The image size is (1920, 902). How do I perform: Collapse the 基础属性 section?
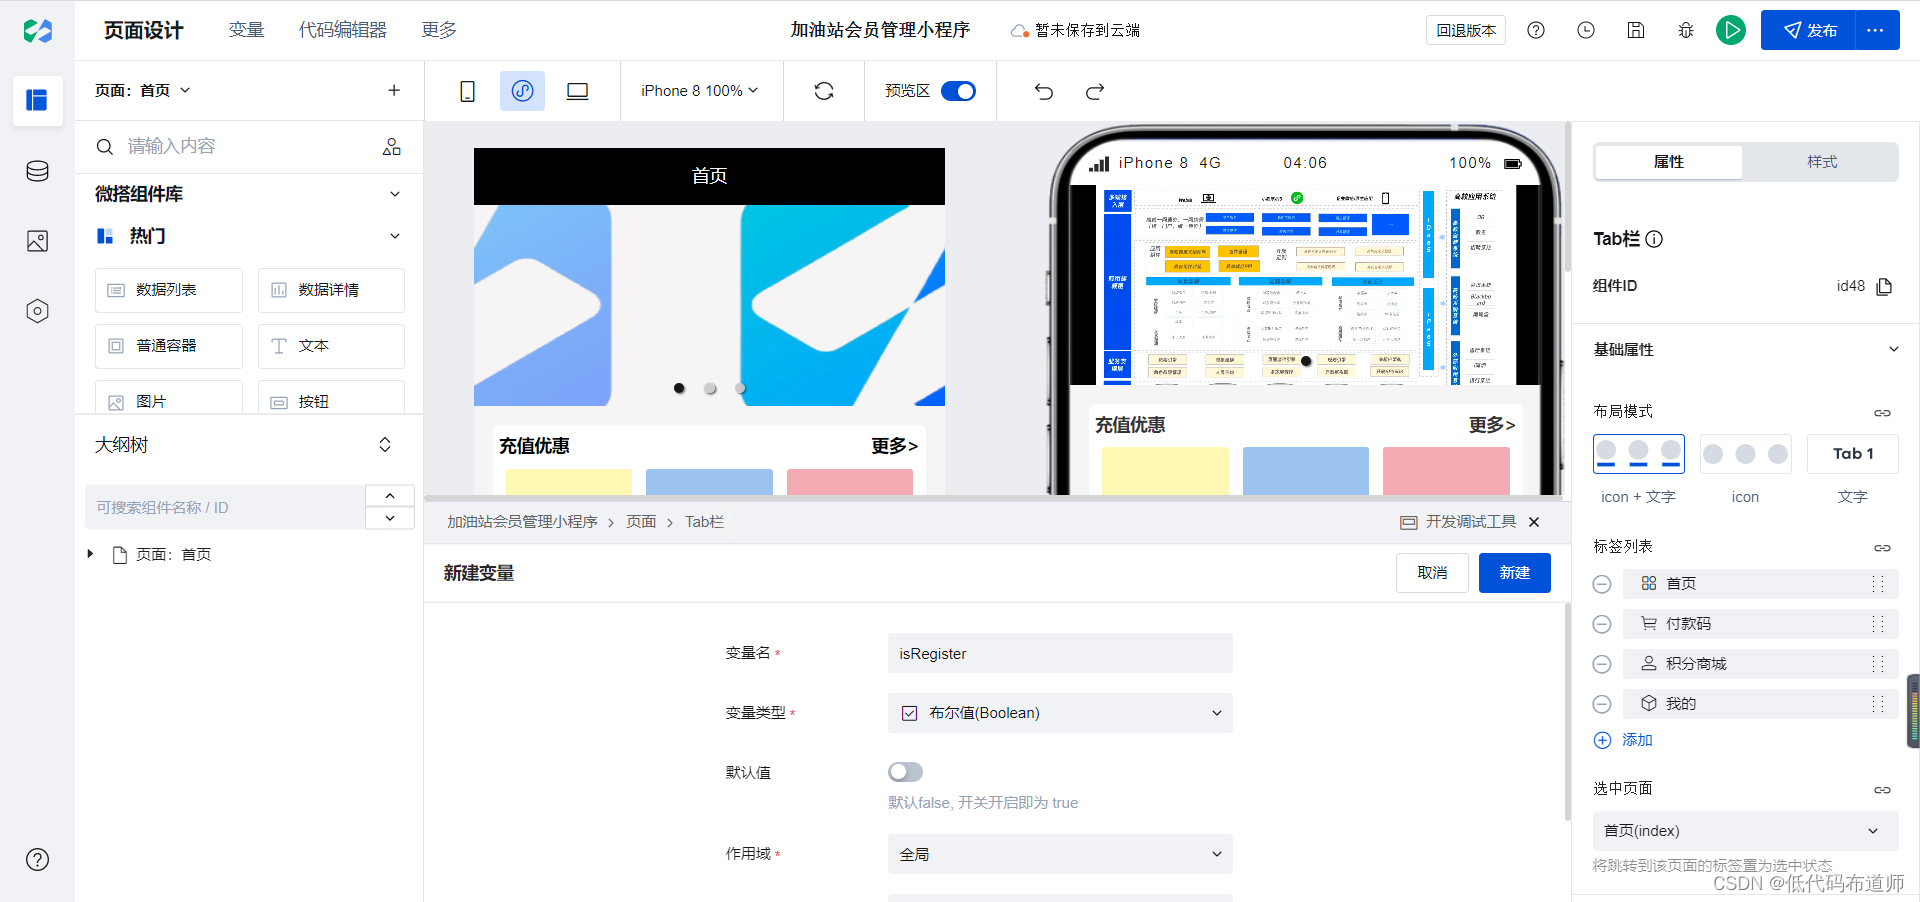click(x=1893, y=349)
